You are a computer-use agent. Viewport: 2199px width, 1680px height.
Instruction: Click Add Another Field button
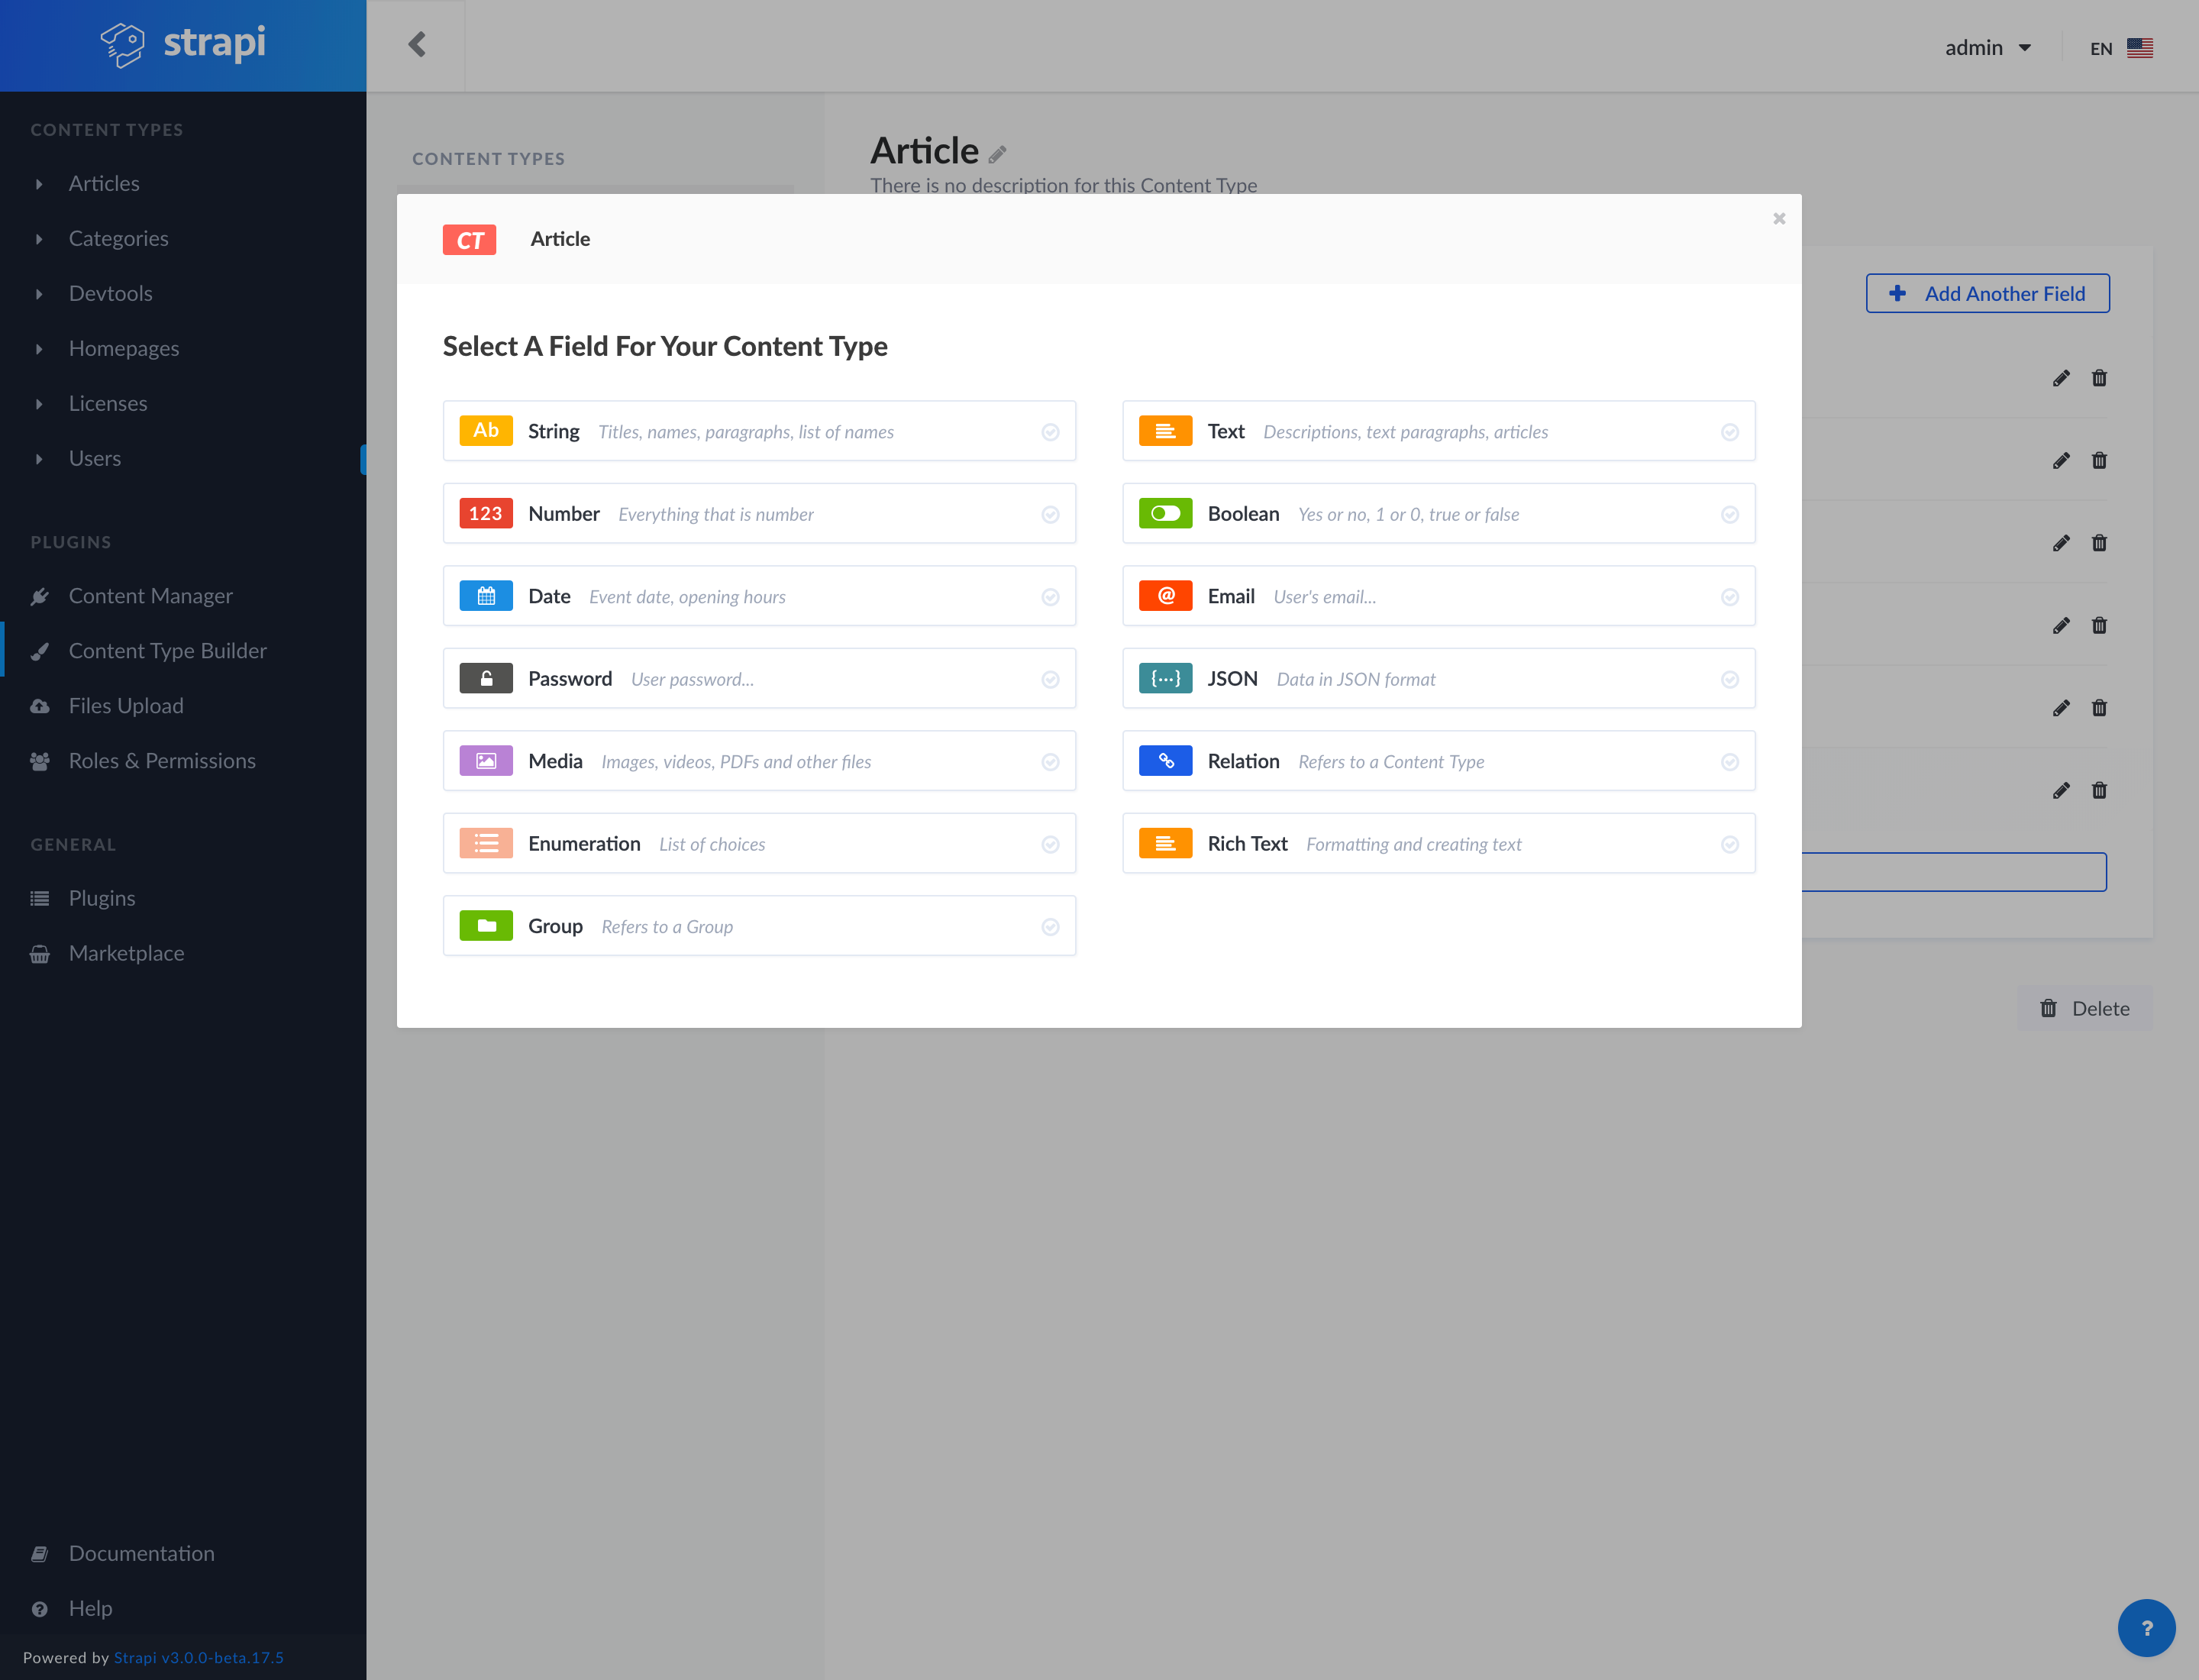[1987, 293]
